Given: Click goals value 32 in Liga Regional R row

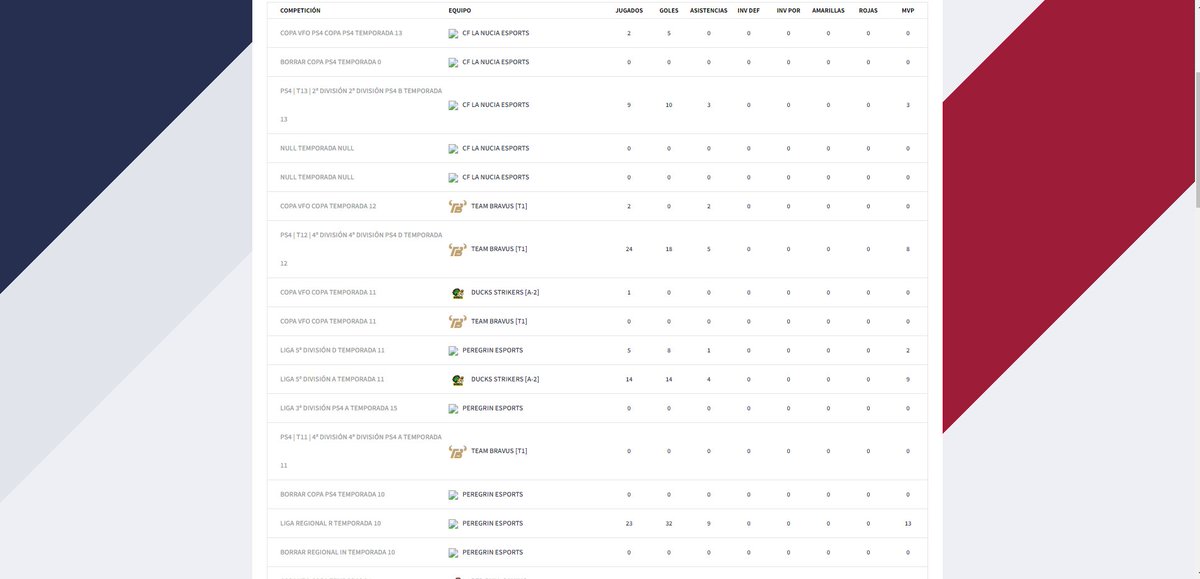Looking at the screenshot, I should tap(669, 523).
